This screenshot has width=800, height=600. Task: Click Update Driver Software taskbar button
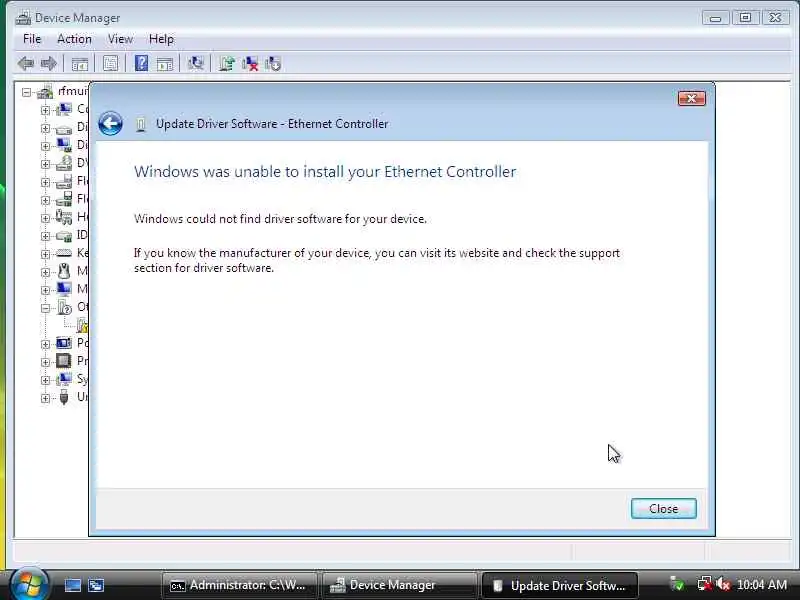click(559, 585)
